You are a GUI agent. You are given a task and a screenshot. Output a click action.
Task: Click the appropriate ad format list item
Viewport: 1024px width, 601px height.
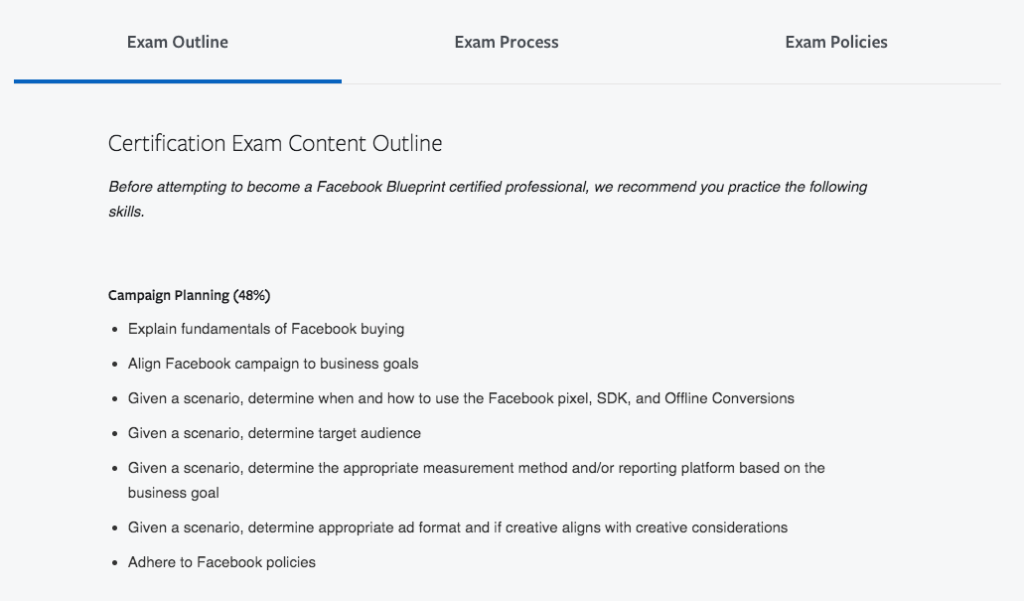[x=458, y=527]
